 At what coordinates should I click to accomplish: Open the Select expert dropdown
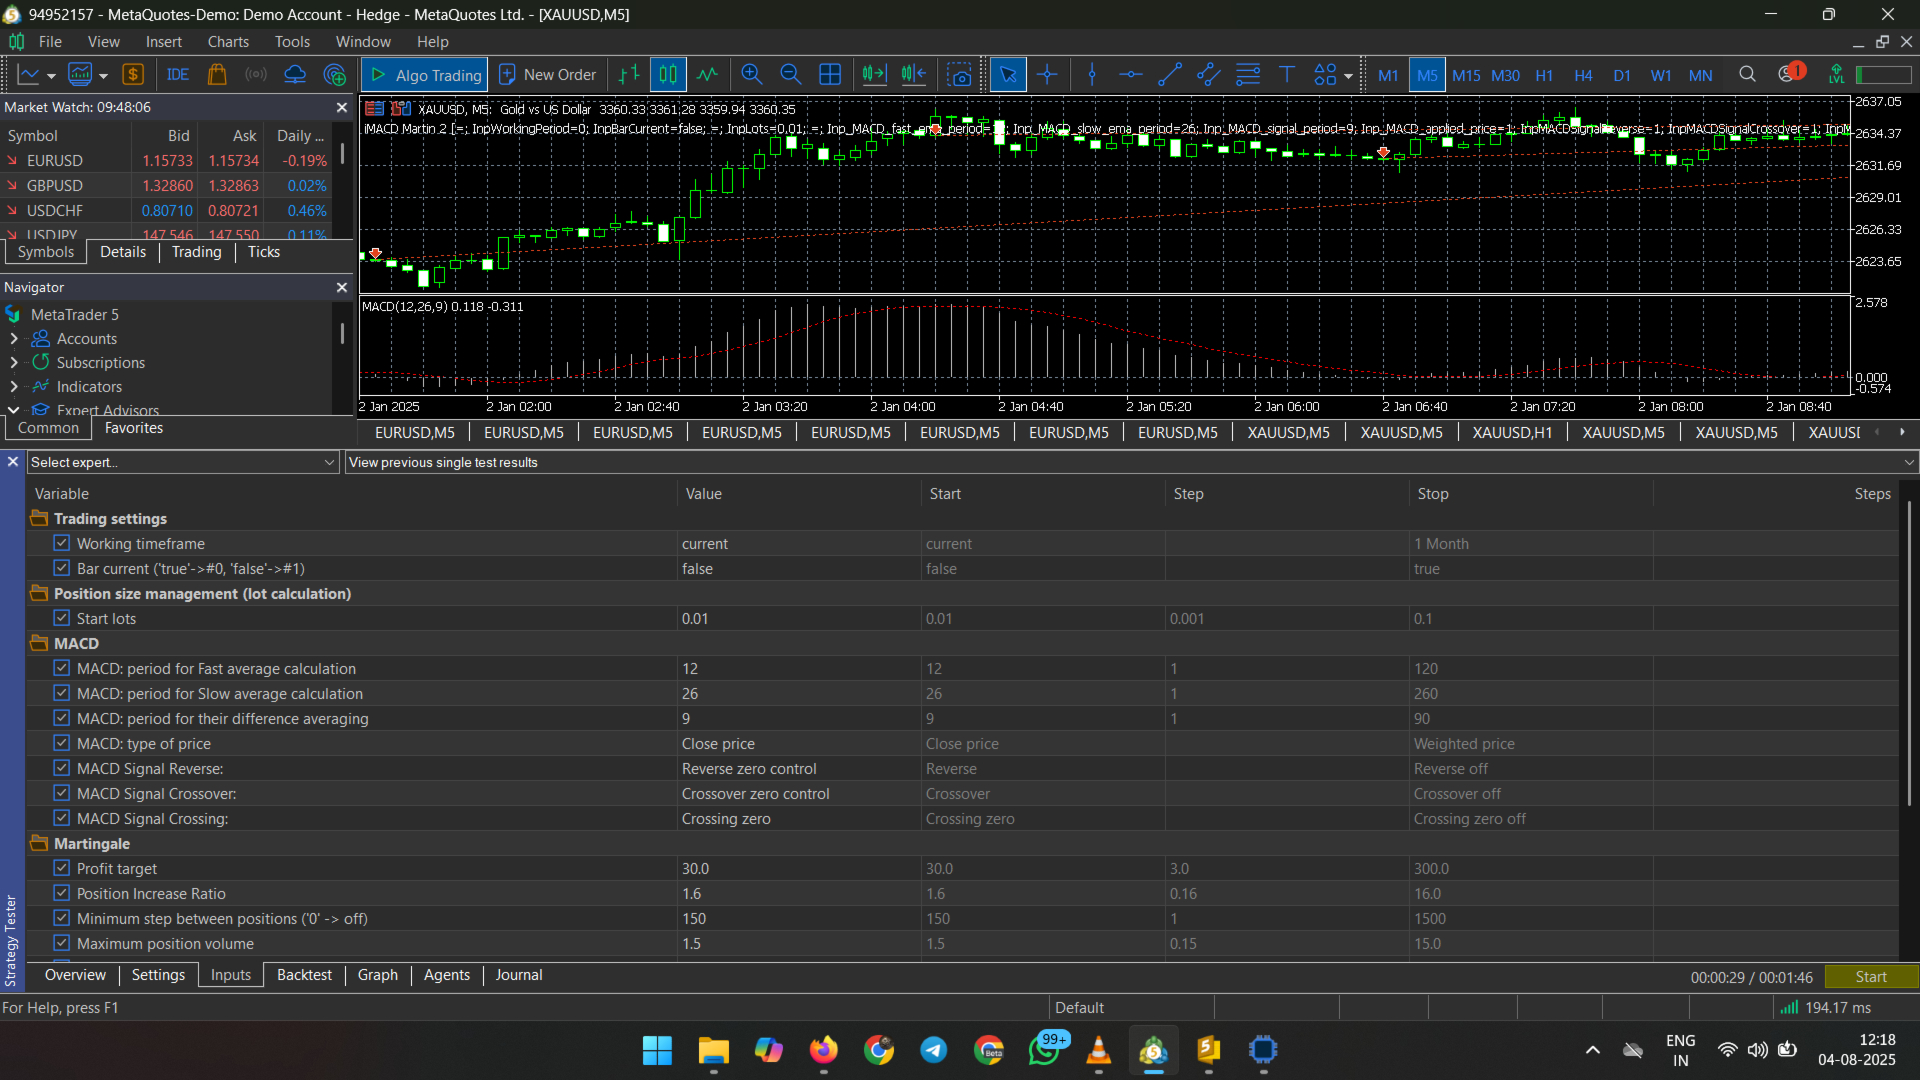[x=183, y=462]
